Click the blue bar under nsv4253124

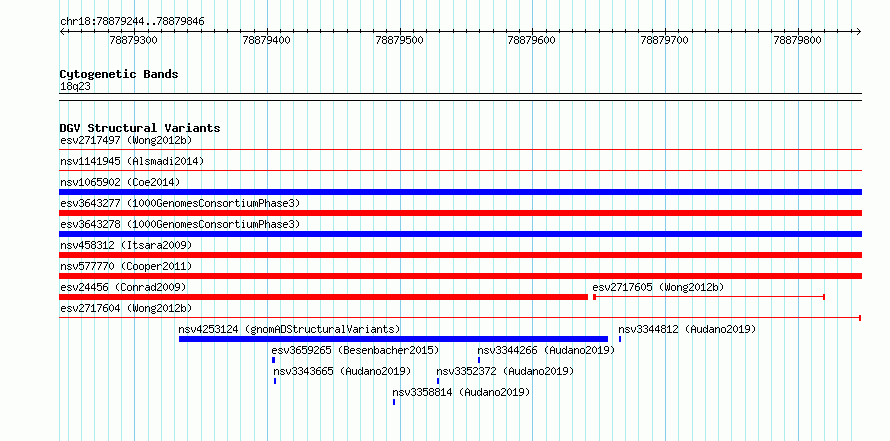tap(393, 339)
